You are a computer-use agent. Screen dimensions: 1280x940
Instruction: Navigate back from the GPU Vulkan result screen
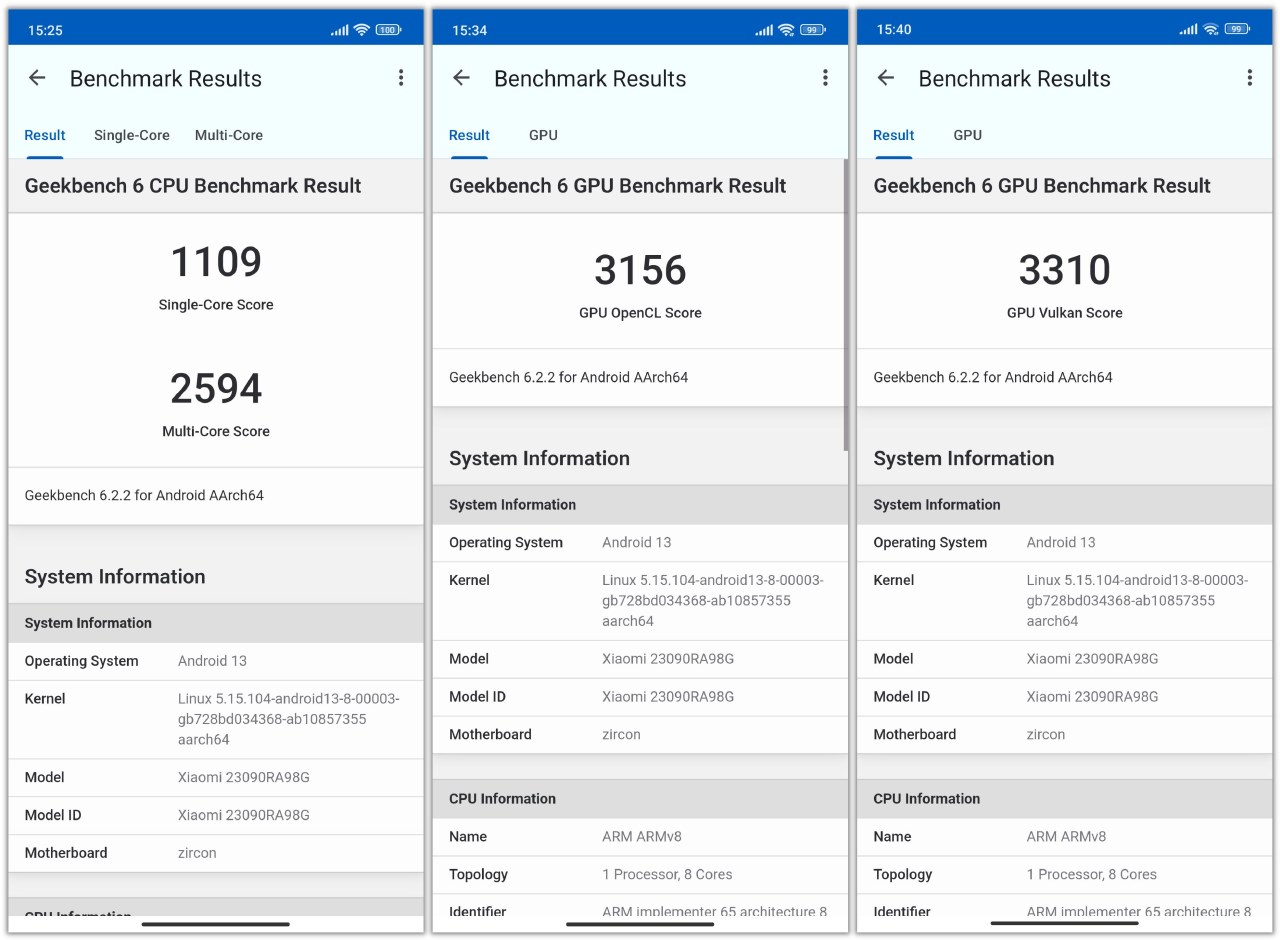point(885,78)
